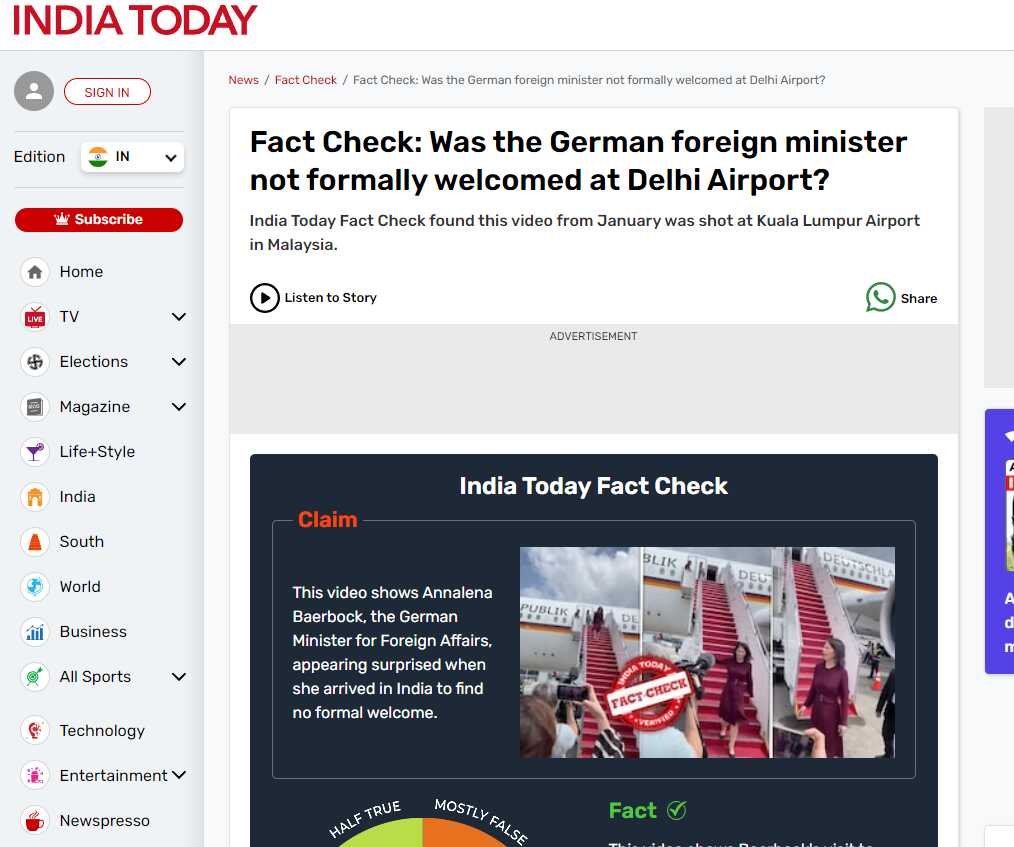Viewport: 1014px width, 847px height.
Task: Click the red Subscribe button
Action: (99, 219)
